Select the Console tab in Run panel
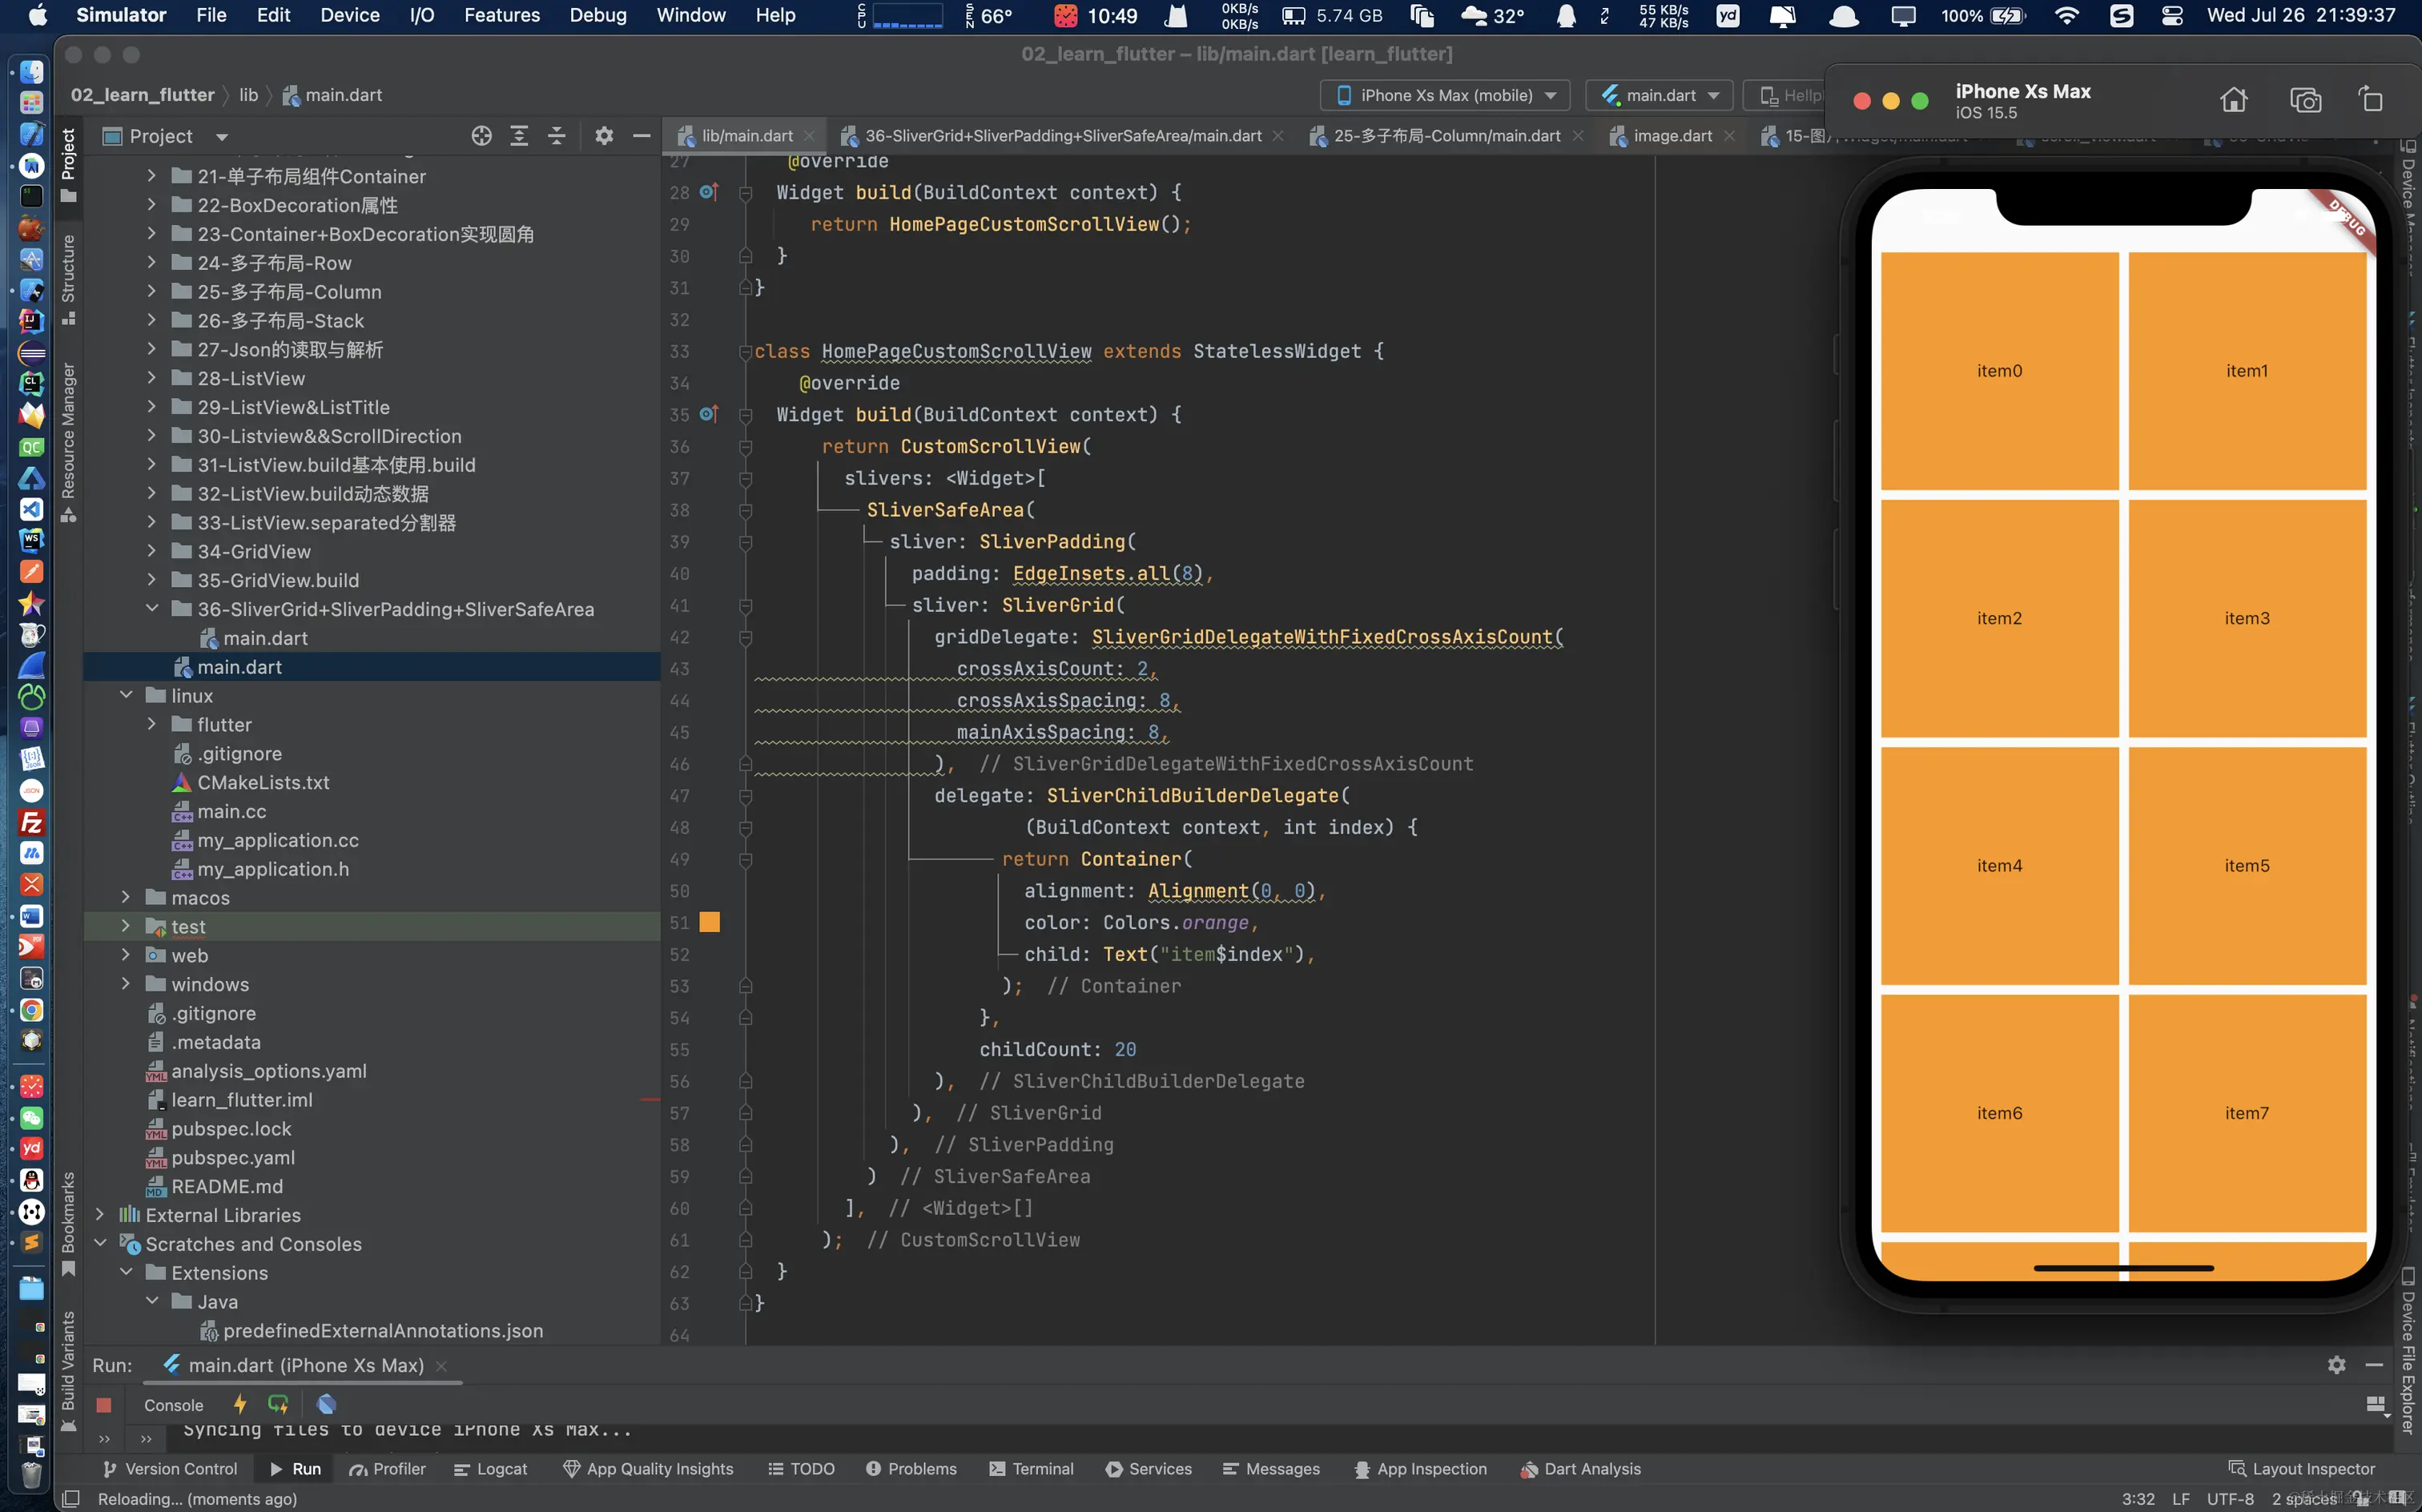The width and height of the screenshot is (2422, 1512). [x=173, y=1405]
